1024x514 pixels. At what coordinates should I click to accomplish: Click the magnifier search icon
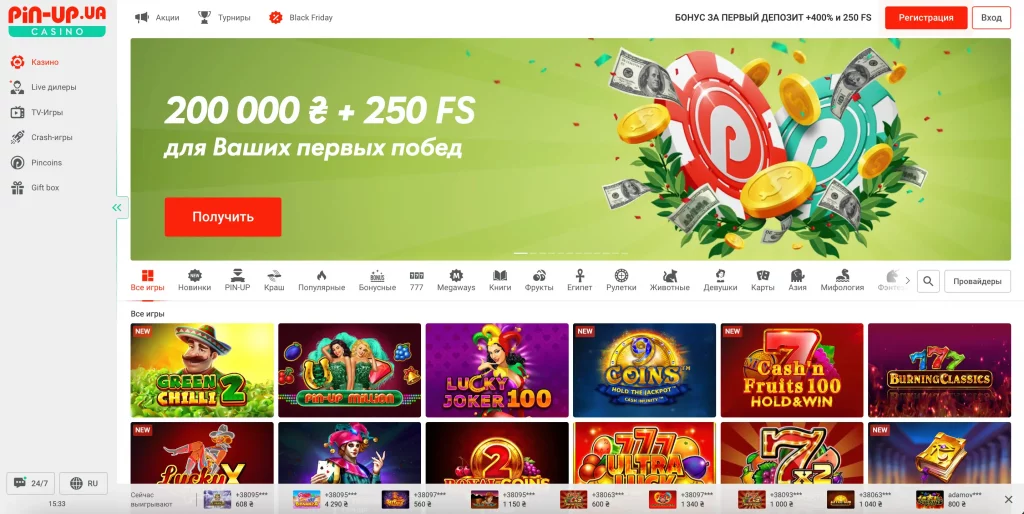point(928,281)
